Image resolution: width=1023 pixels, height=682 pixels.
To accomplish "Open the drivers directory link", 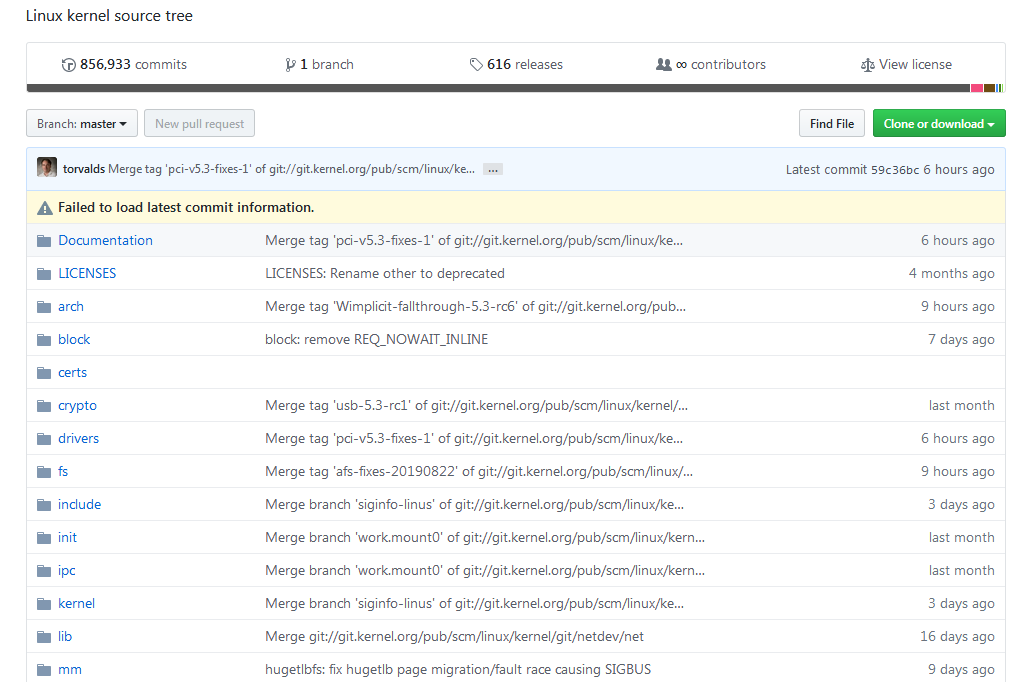I will tap(78, 439).
